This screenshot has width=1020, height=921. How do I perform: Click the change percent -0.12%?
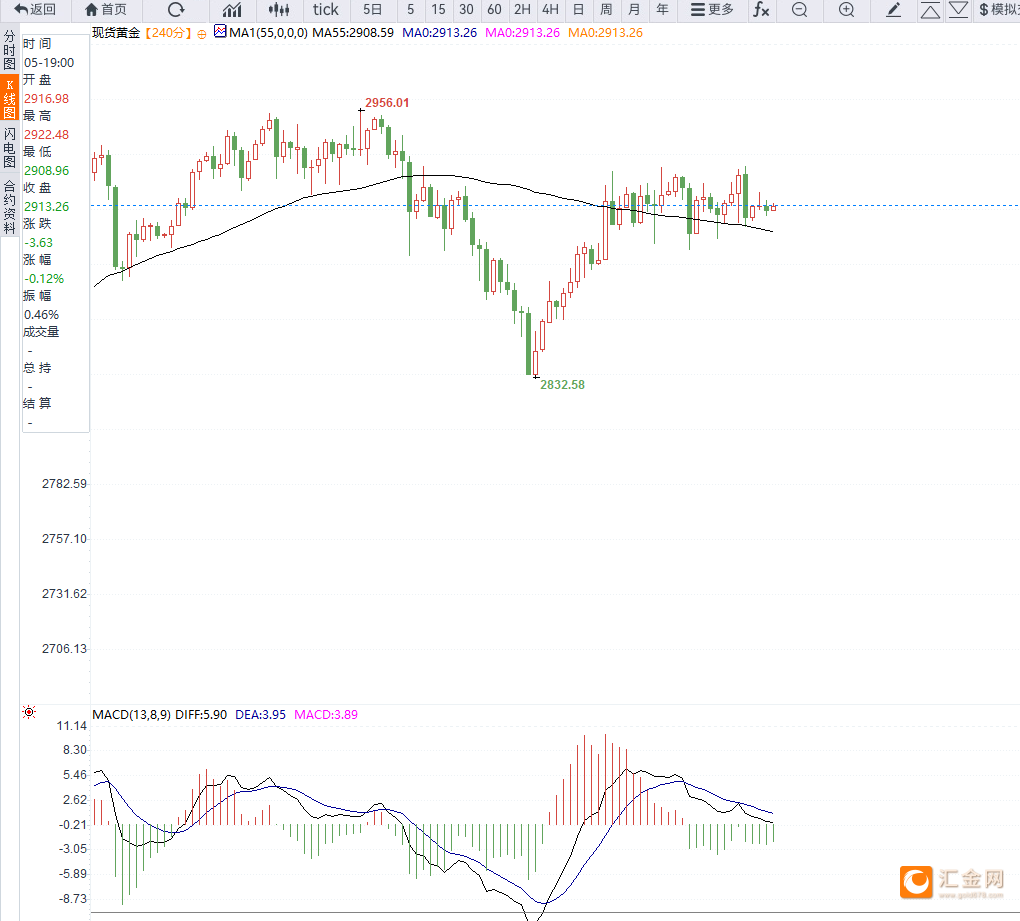(x=44, y=278)
